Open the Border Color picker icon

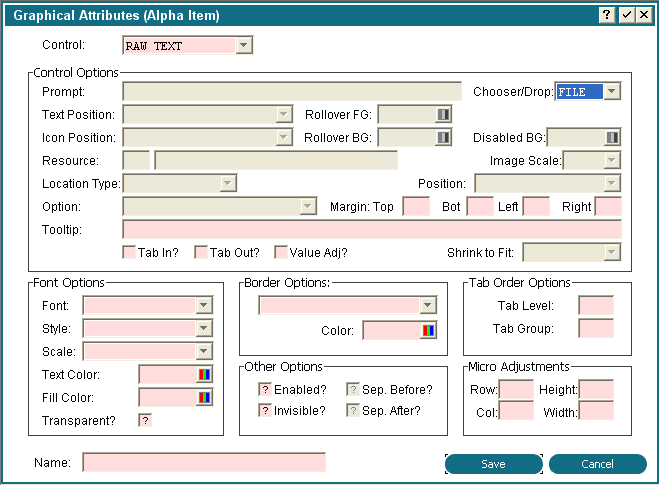click(x=429, y=331)
